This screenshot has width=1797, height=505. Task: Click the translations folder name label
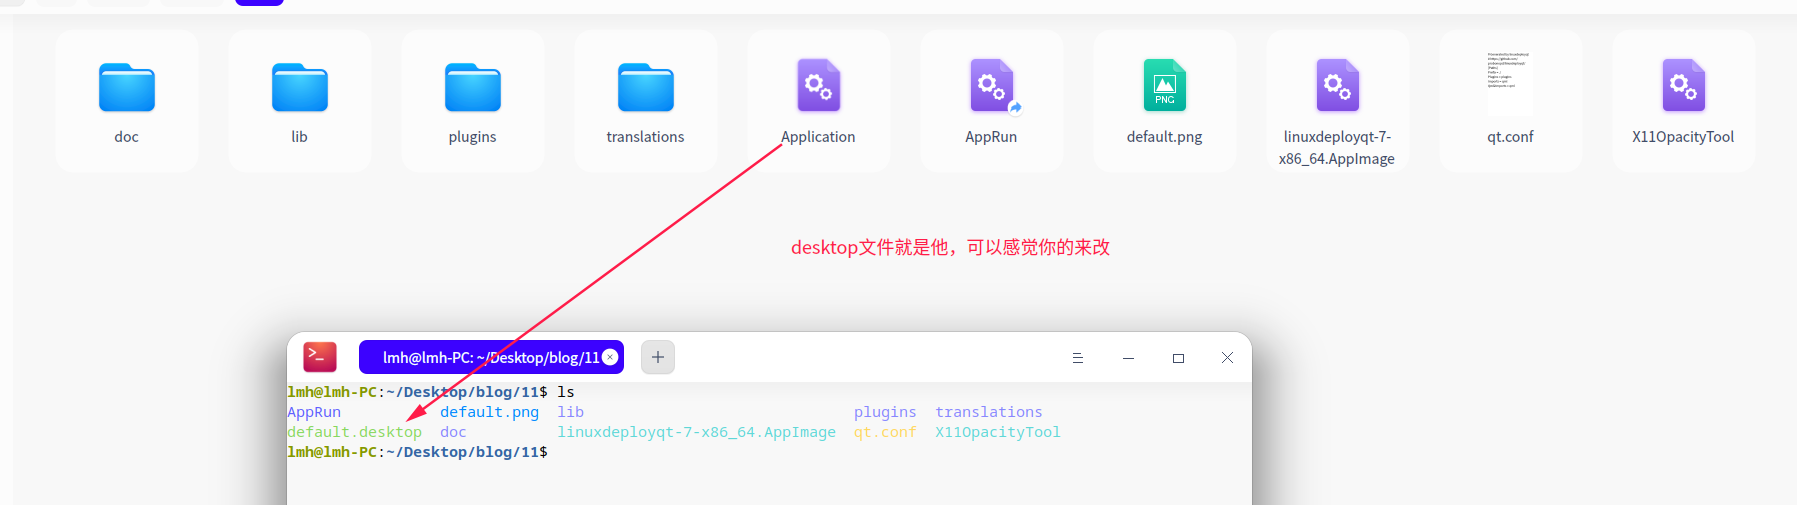click(x=646, y=137)
